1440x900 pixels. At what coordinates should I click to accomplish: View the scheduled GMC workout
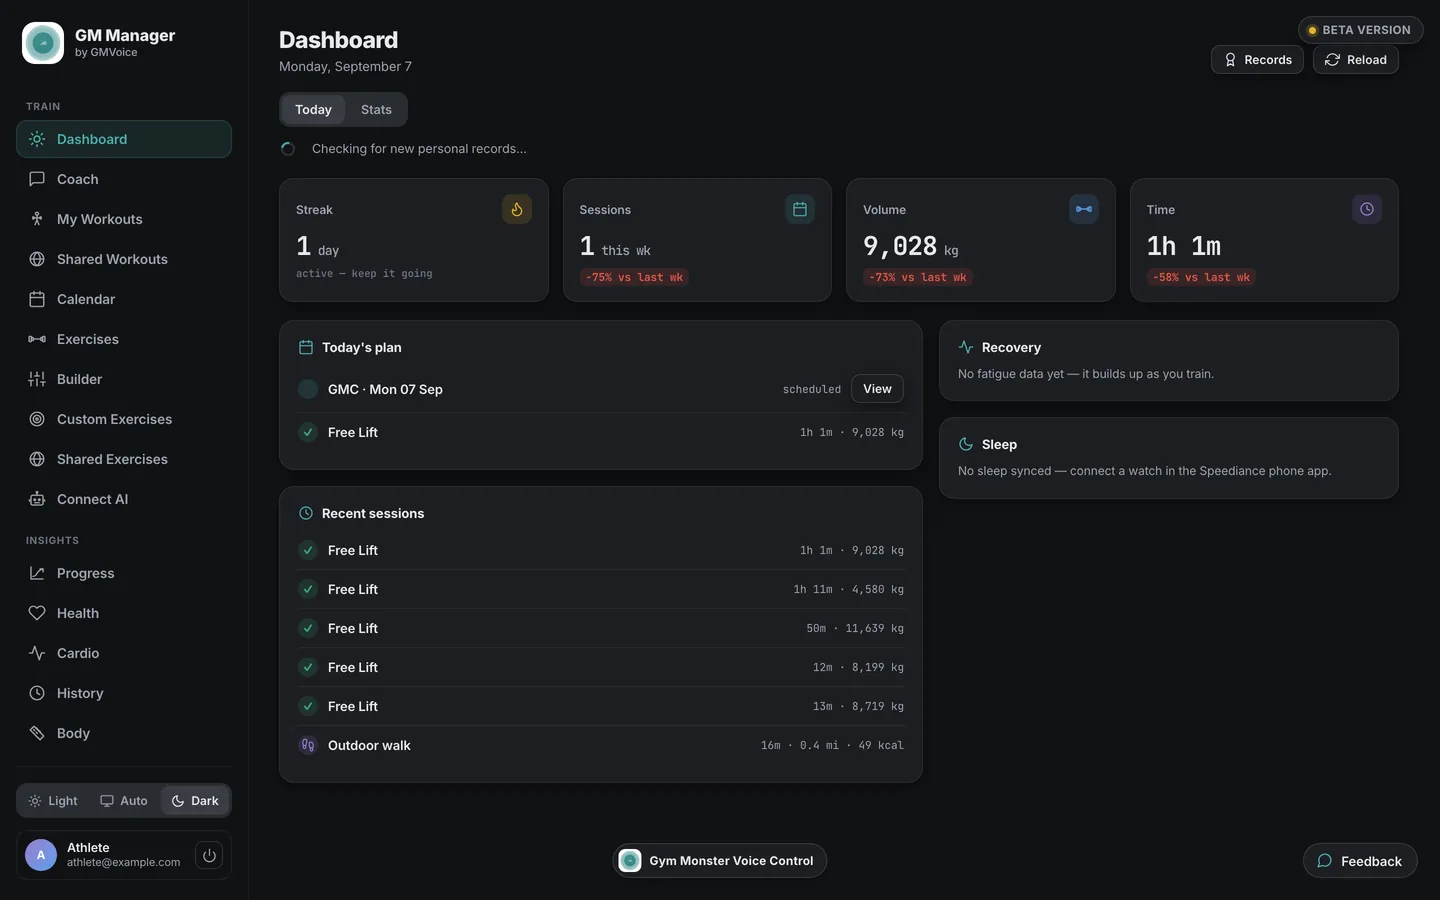877,389
